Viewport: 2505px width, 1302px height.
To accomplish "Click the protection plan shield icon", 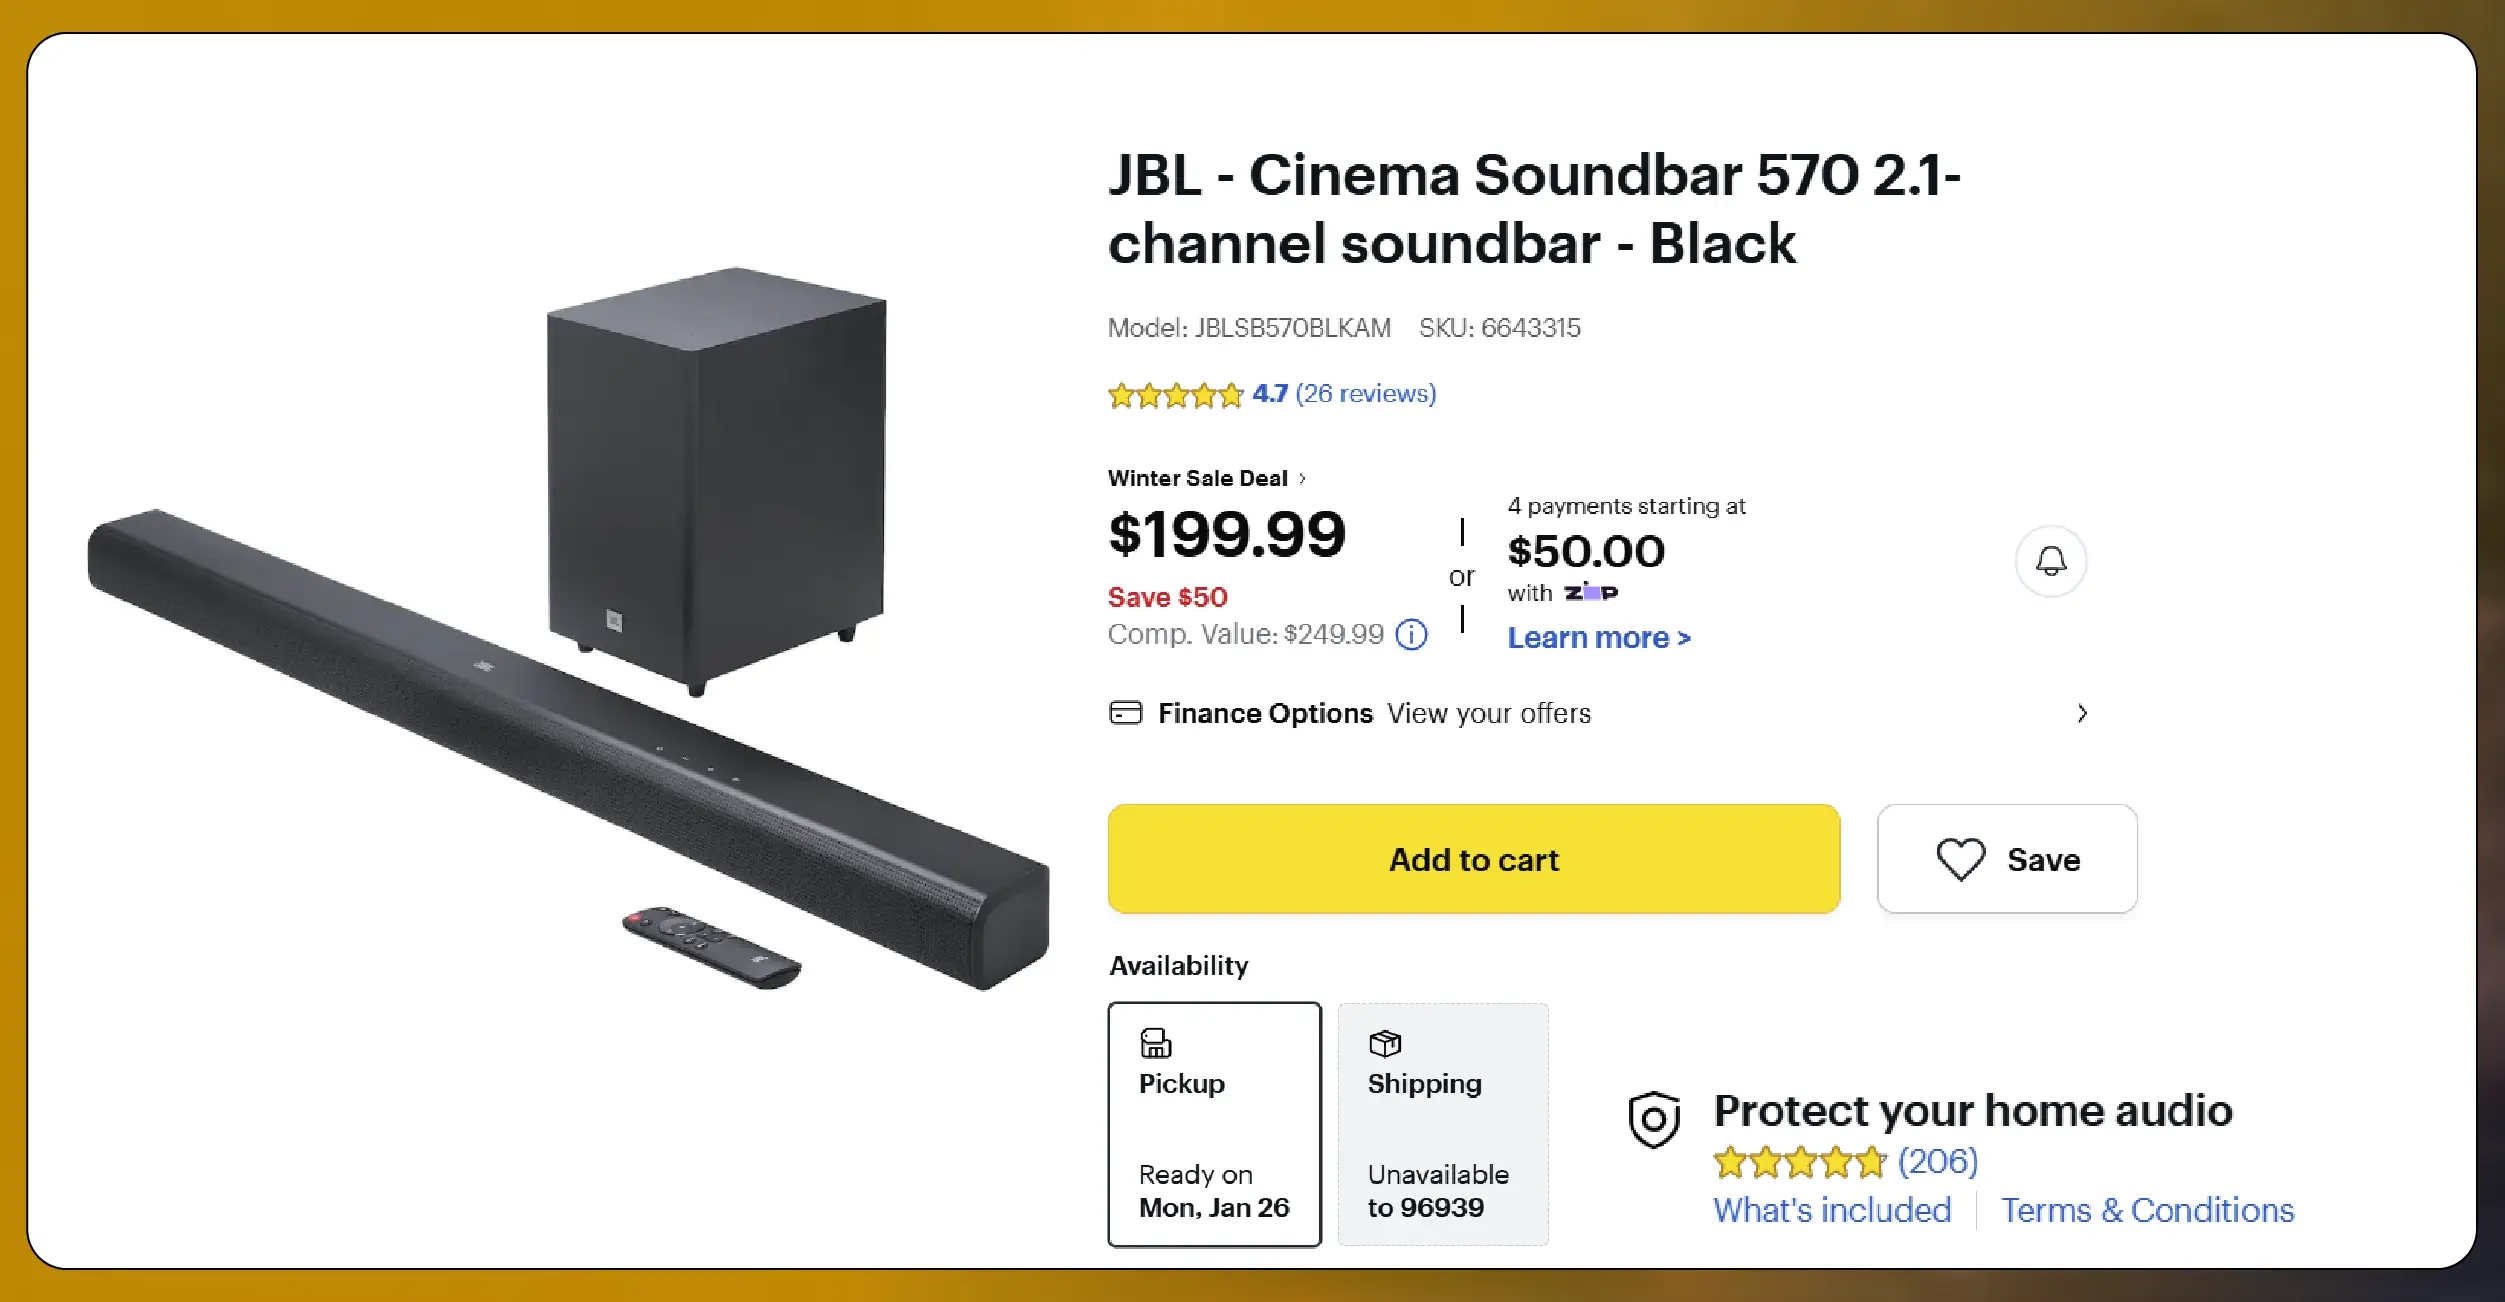I will click(1654, 1119).
